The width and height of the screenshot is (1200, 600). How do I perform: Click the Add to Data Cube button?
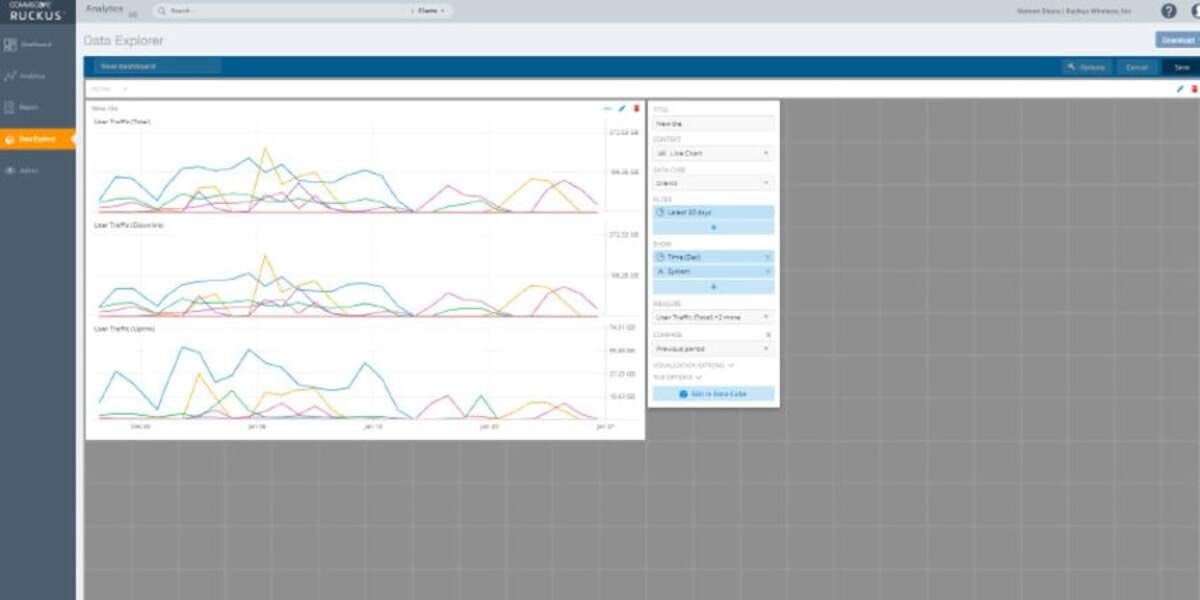713,394
